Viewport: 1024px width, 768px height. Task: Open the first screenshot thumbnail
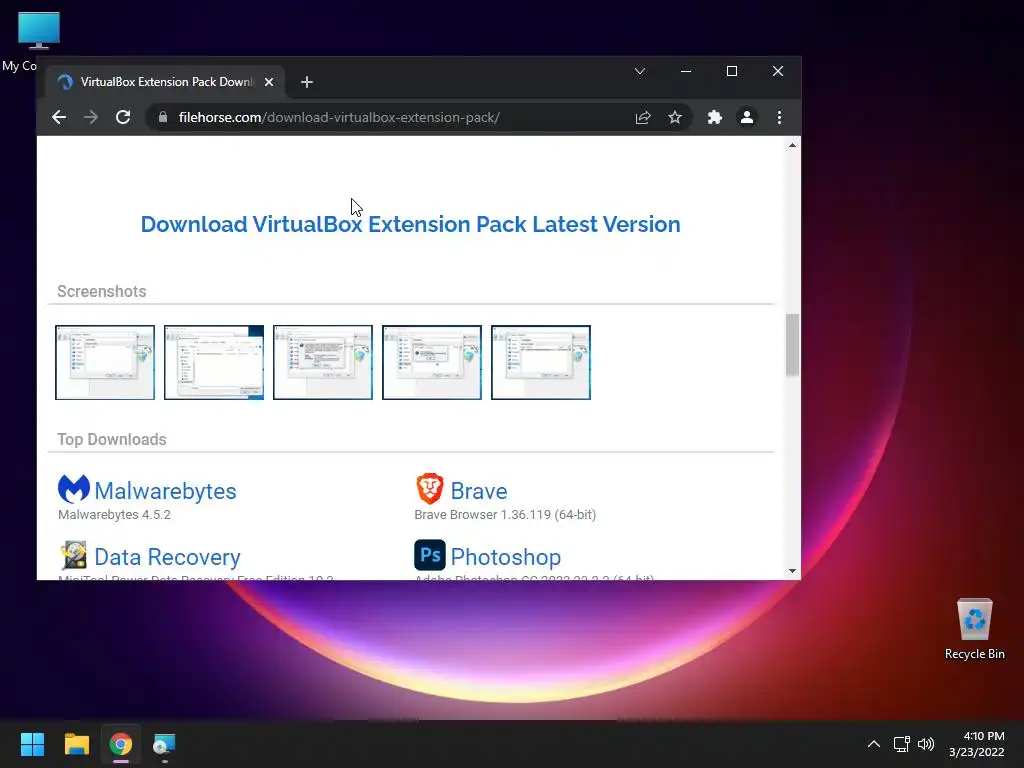click(105, 362)
